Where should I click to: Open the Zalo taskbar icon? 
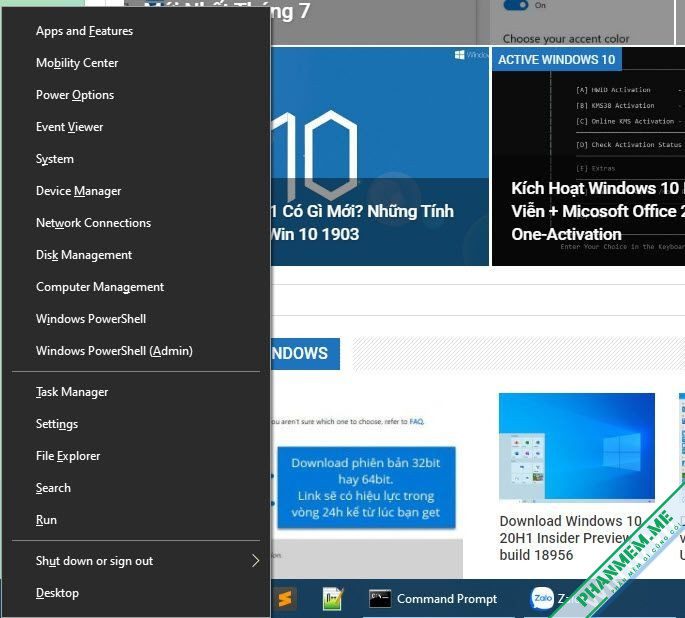pos(542,598)
